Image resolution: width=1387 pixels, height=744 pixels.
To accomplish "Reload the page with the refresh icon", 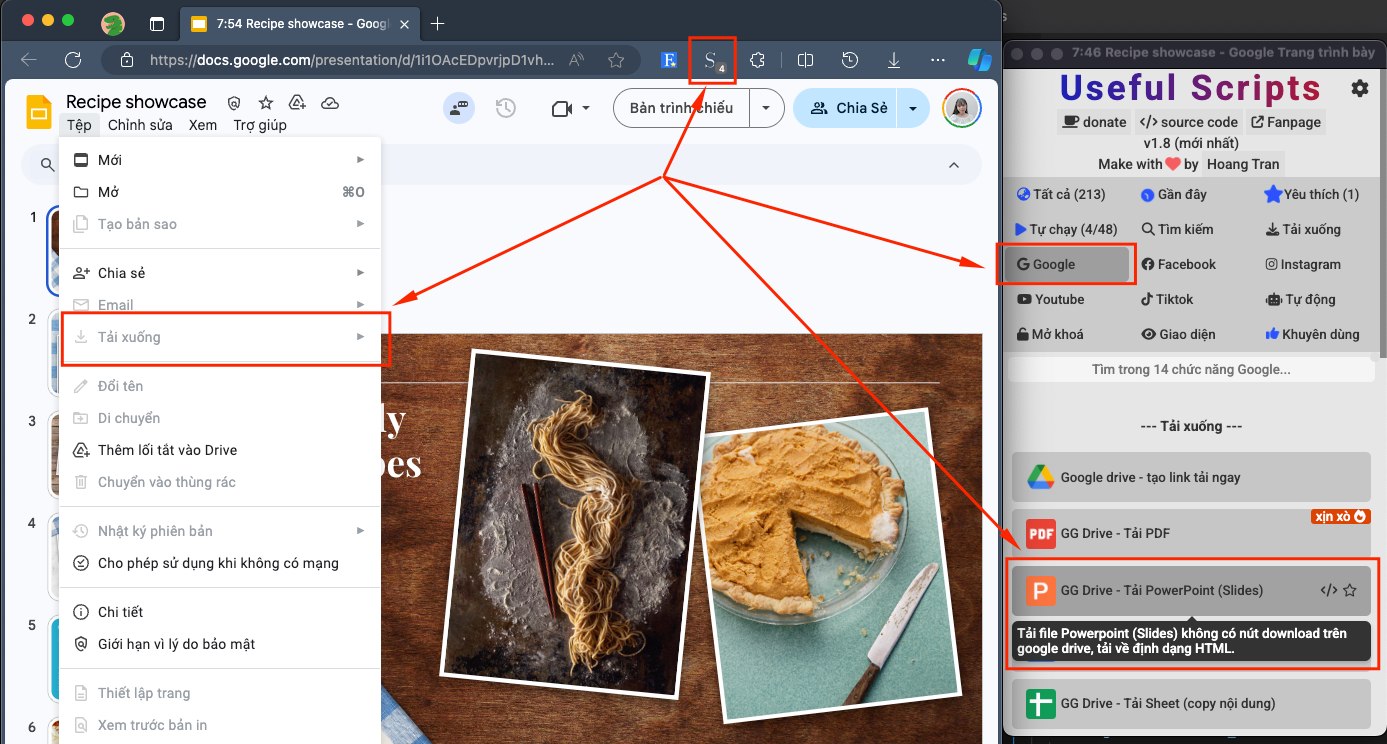I will 73,60.
